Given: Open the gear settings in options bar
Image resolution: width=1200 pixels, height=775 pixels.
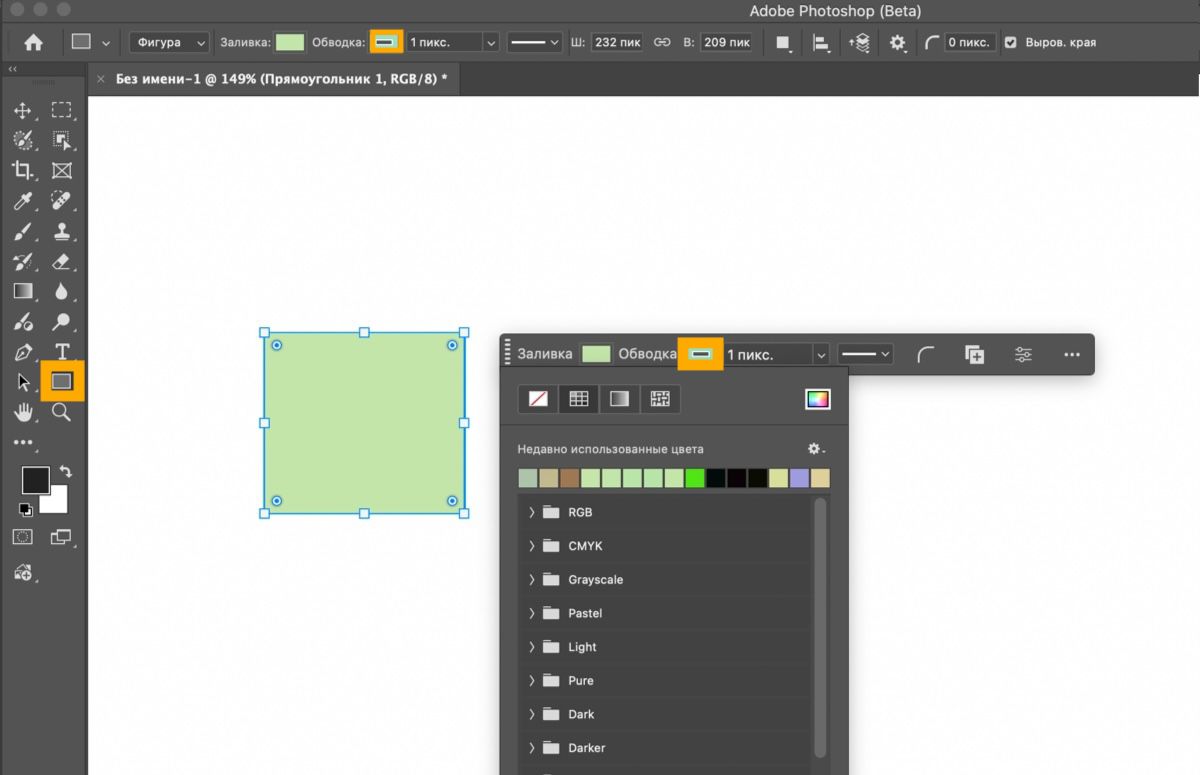Looking at the screenshot, I should (x=898, y=42).
